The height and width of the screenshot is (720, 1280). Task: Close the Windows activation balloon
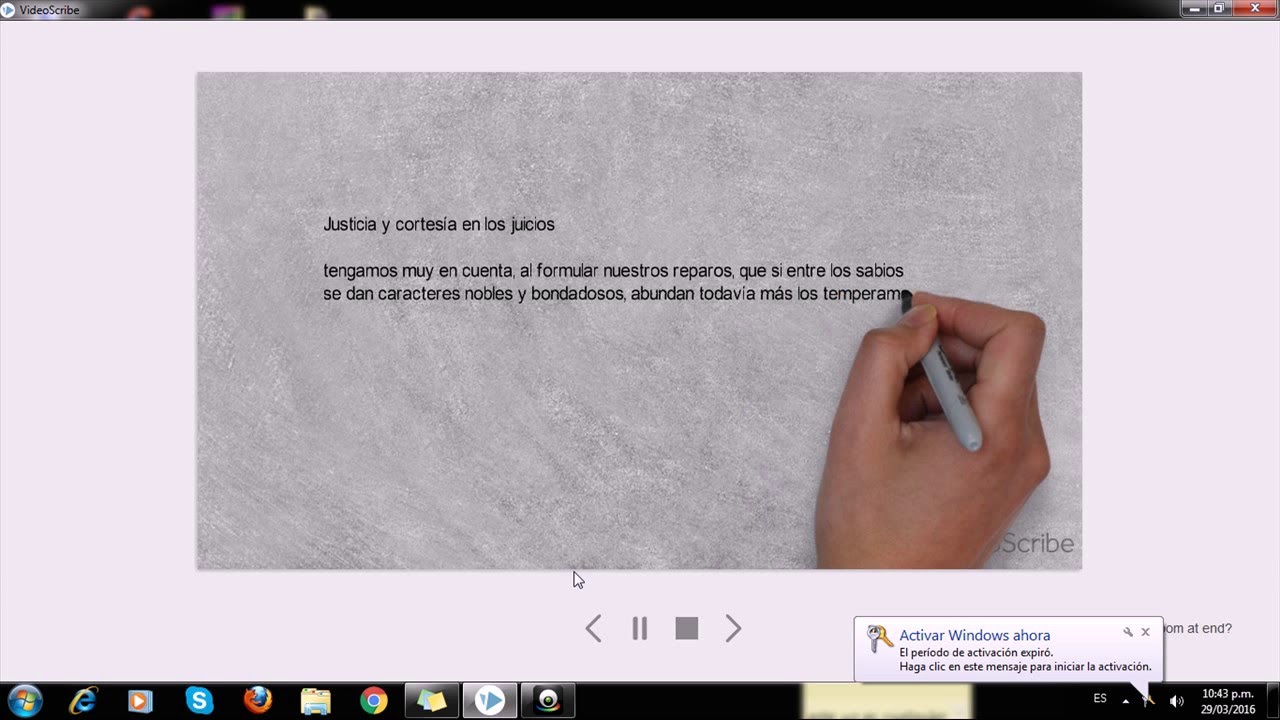tap(1146, 632)
